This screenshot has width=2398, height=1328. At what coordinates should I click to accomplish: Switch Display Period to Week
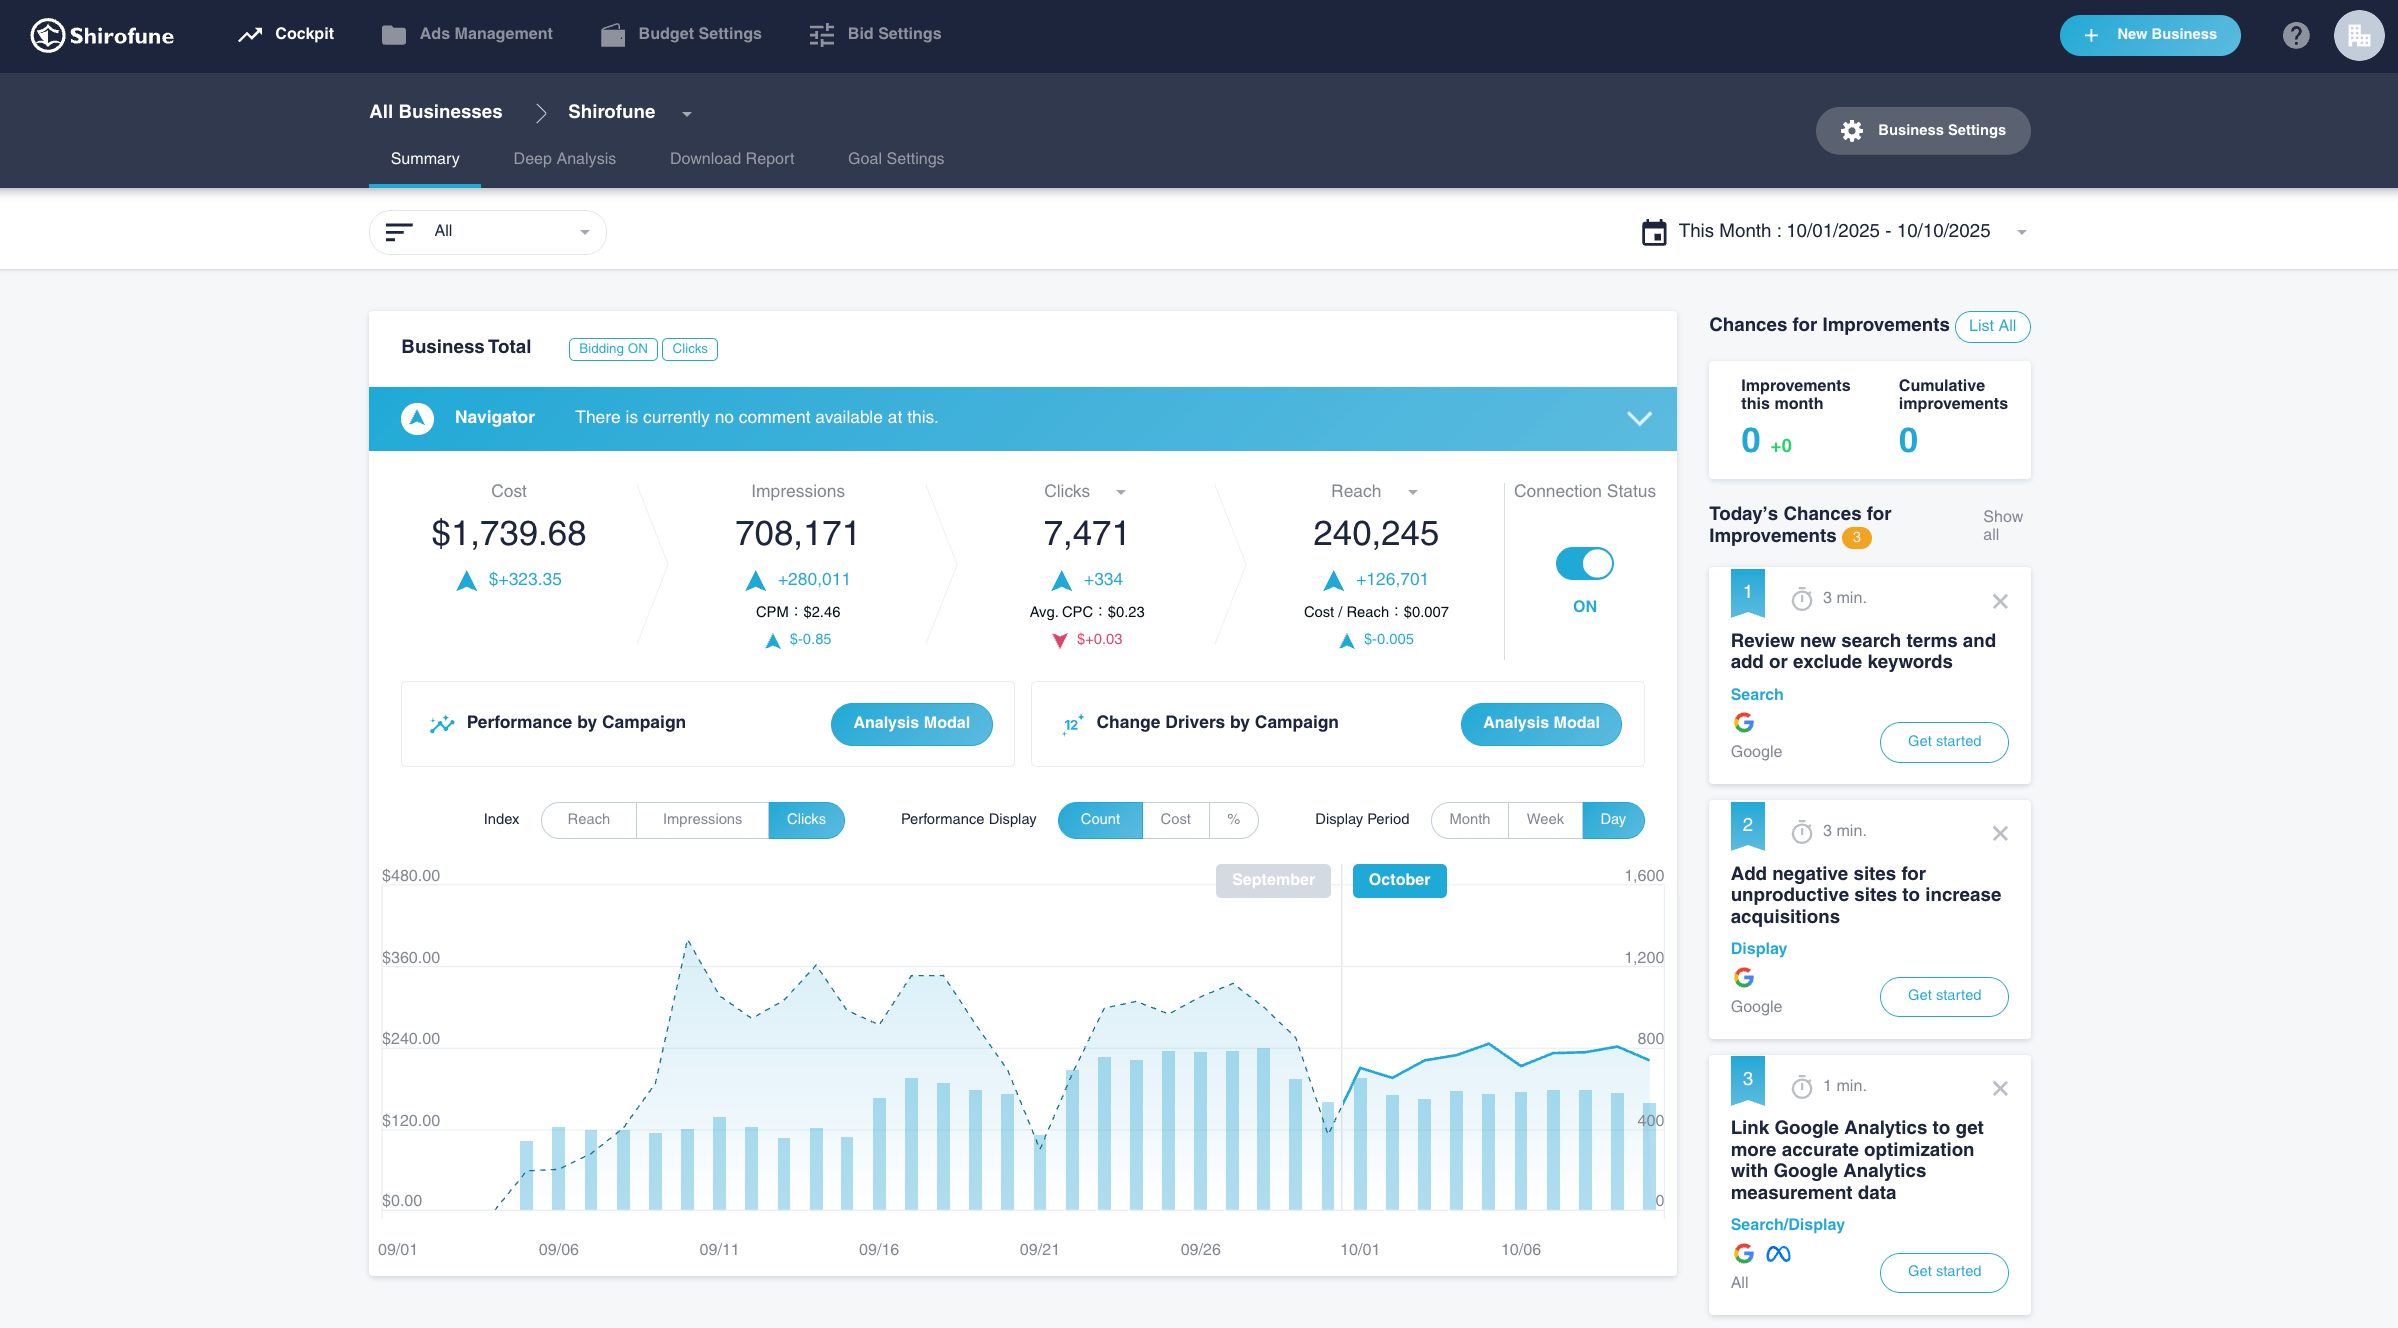pos(1544,819)
